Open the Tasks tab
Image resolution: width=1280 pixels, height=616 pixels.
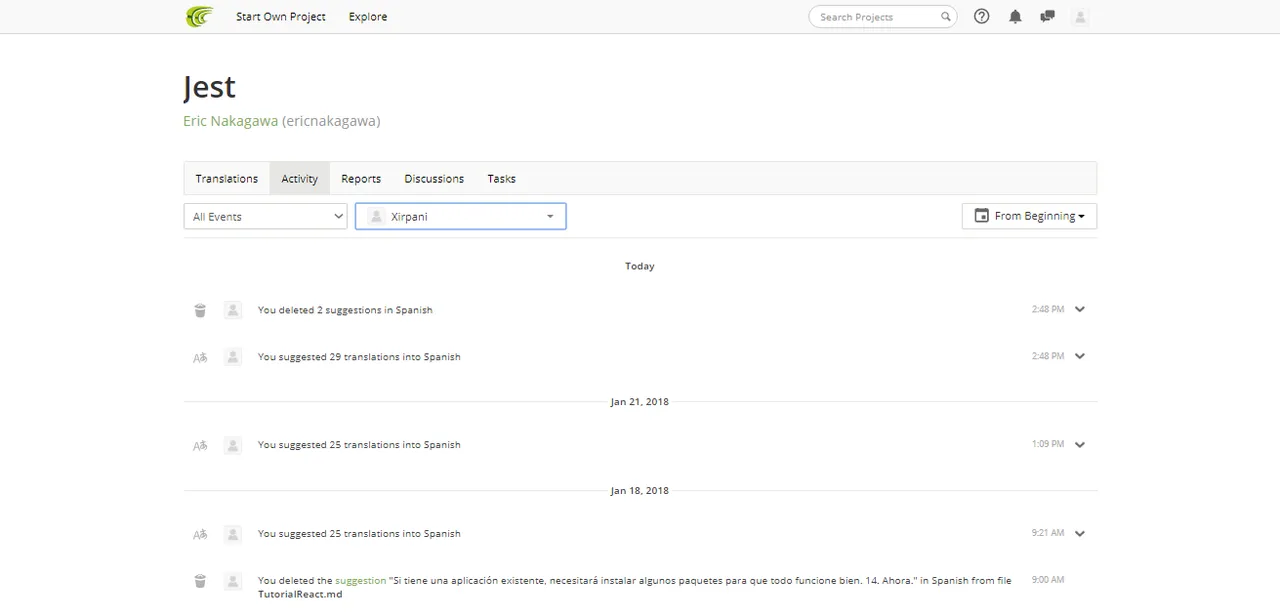(x=502, y=179)
